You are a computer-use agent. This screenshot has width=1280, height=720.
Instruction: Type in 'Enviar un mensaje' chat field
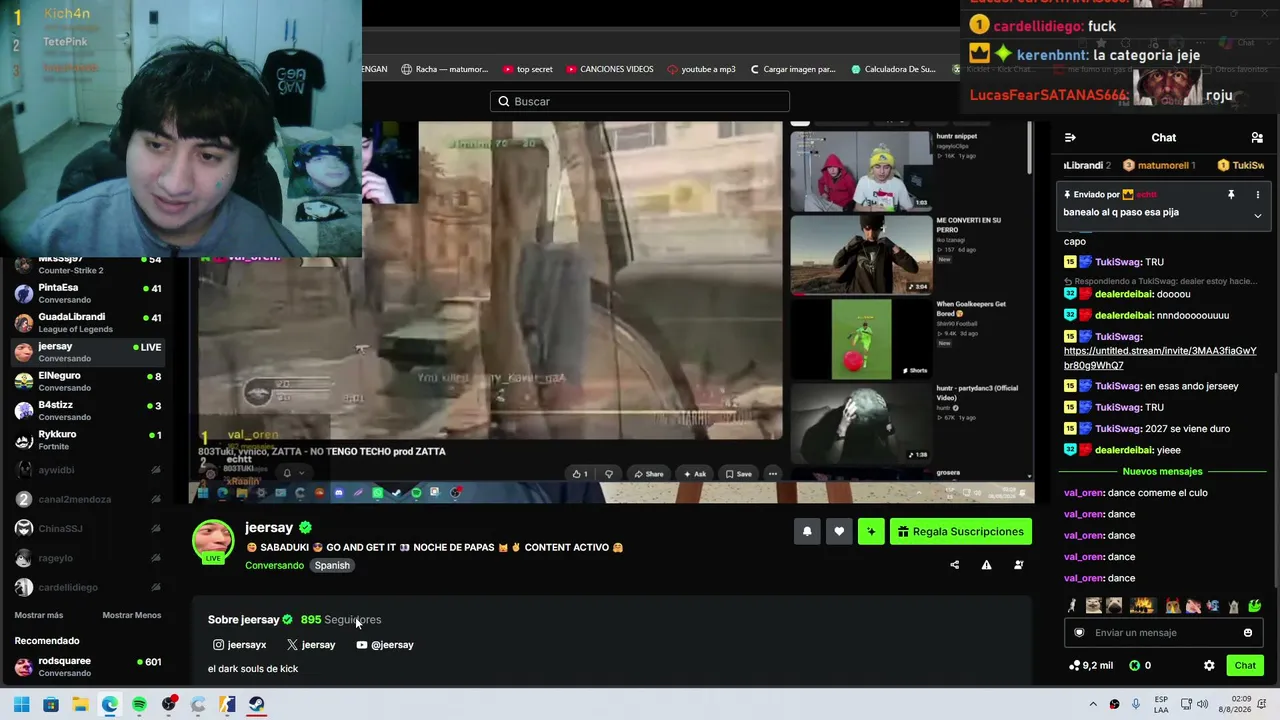coord(1164,633)
